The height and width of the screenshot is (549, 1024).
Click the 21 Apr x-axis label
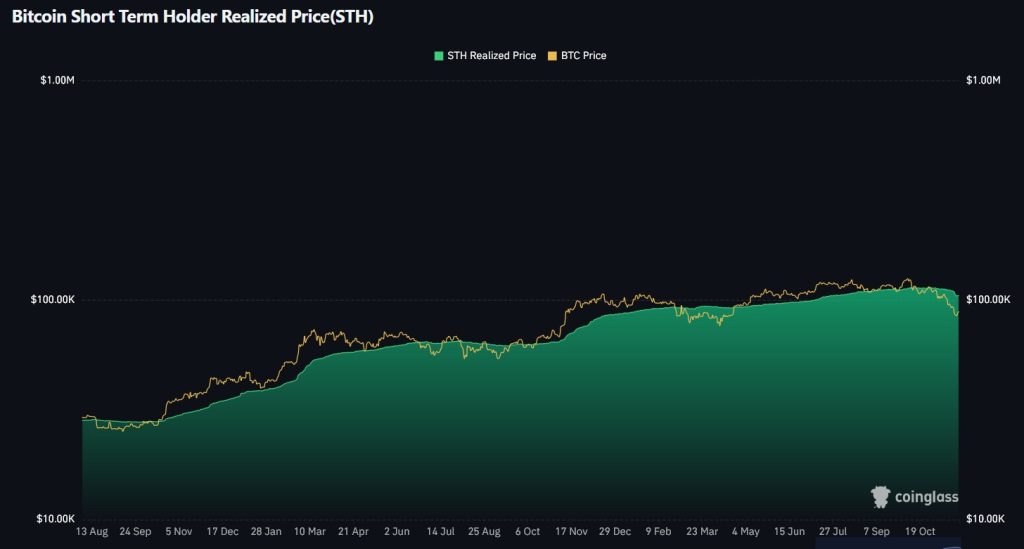tap(353, 532)
